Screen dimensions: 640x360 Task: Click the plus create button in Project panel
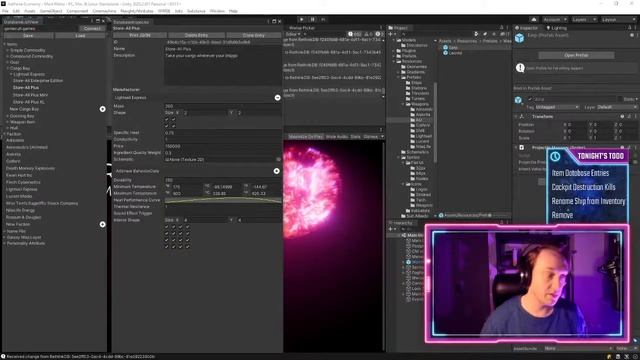391,34
